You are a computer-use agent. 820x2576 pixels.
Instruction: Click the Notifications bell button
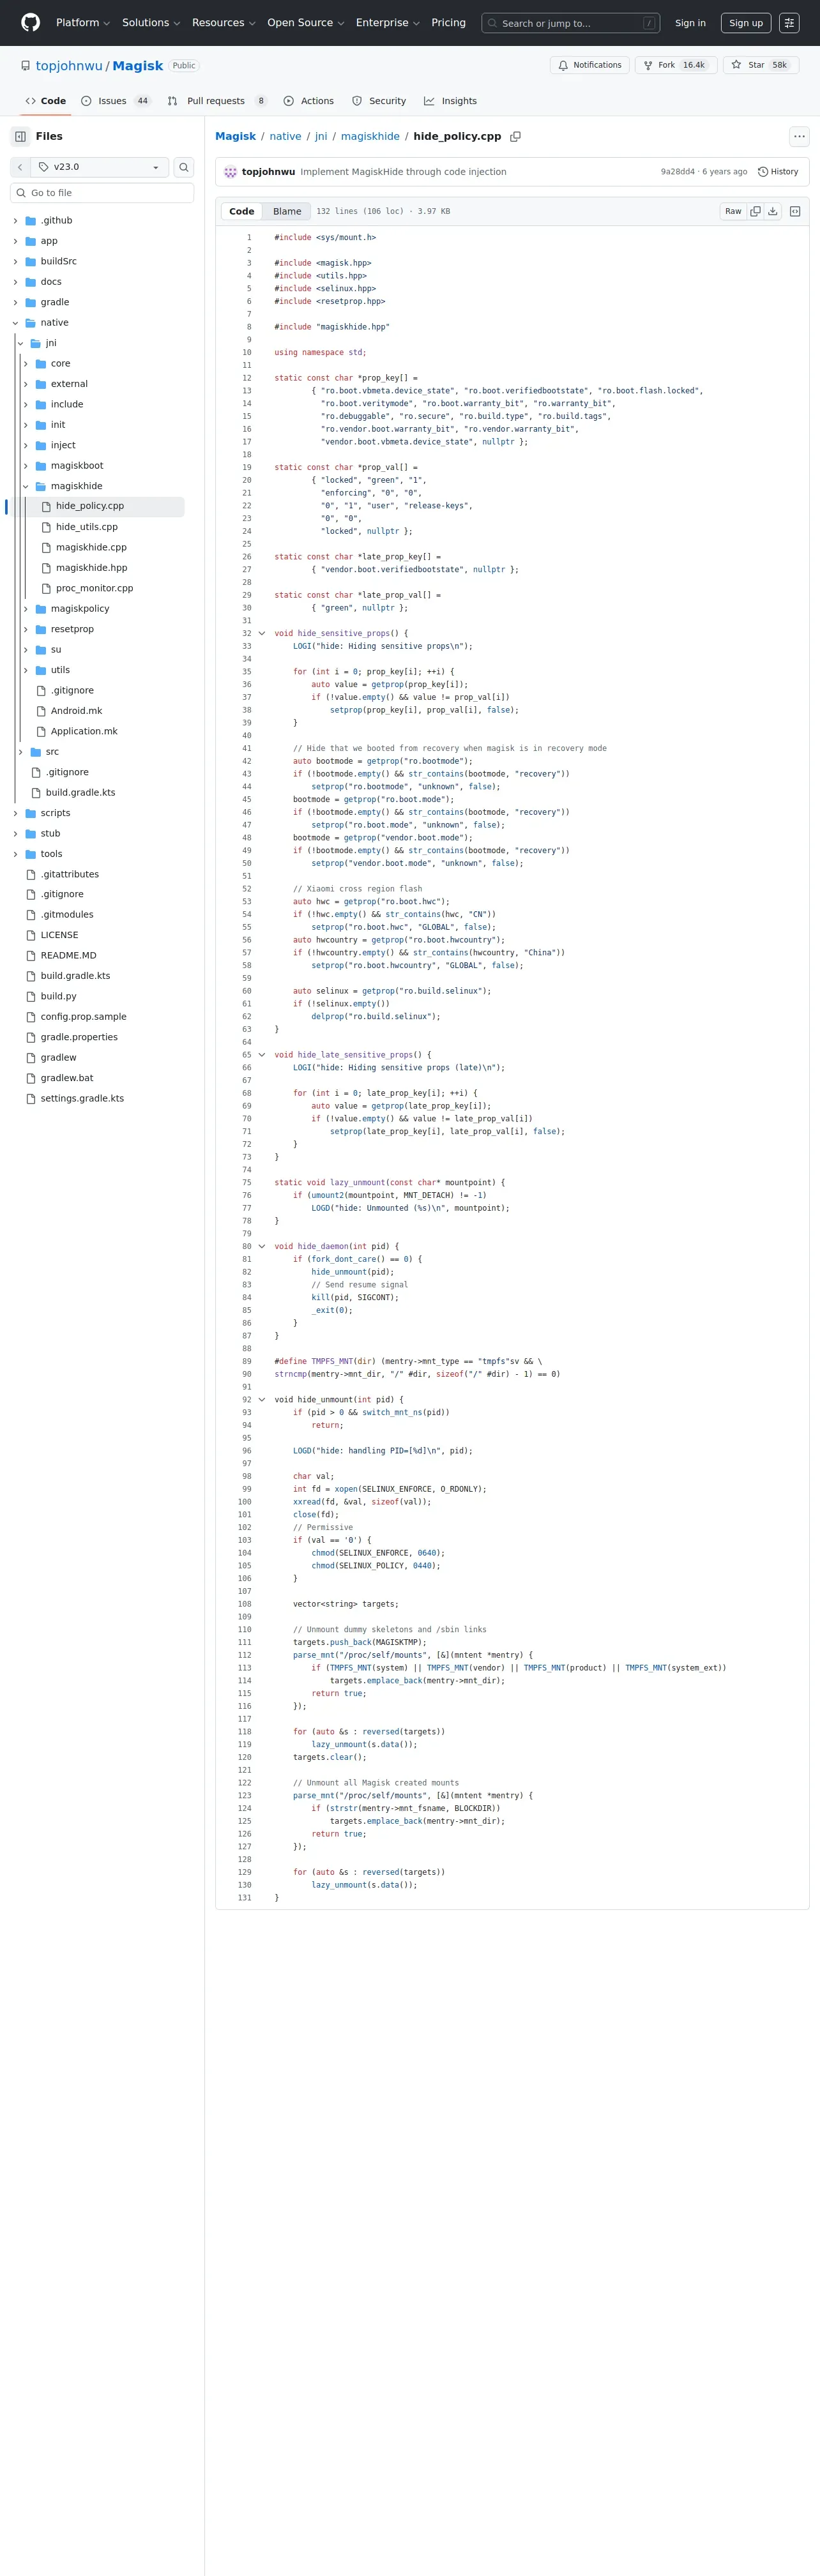click(x=590, y=65)
